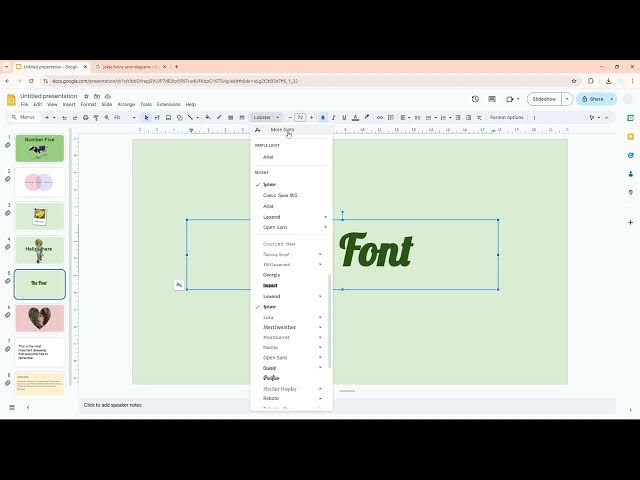This screenshot has width=640, height=480.
Task: Toggle Bold formatting
Action: tap(322, 118)
